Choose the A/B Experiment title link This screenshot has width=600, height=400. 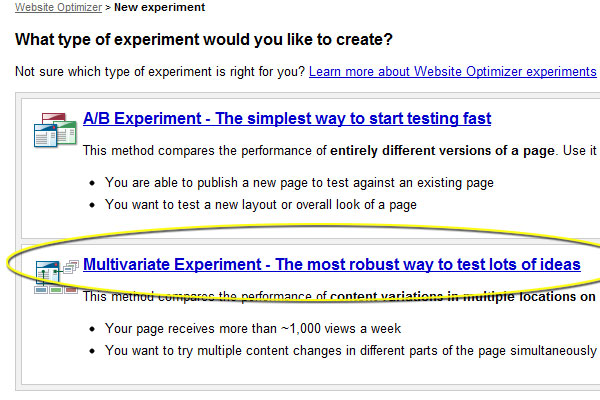(287, 119)
